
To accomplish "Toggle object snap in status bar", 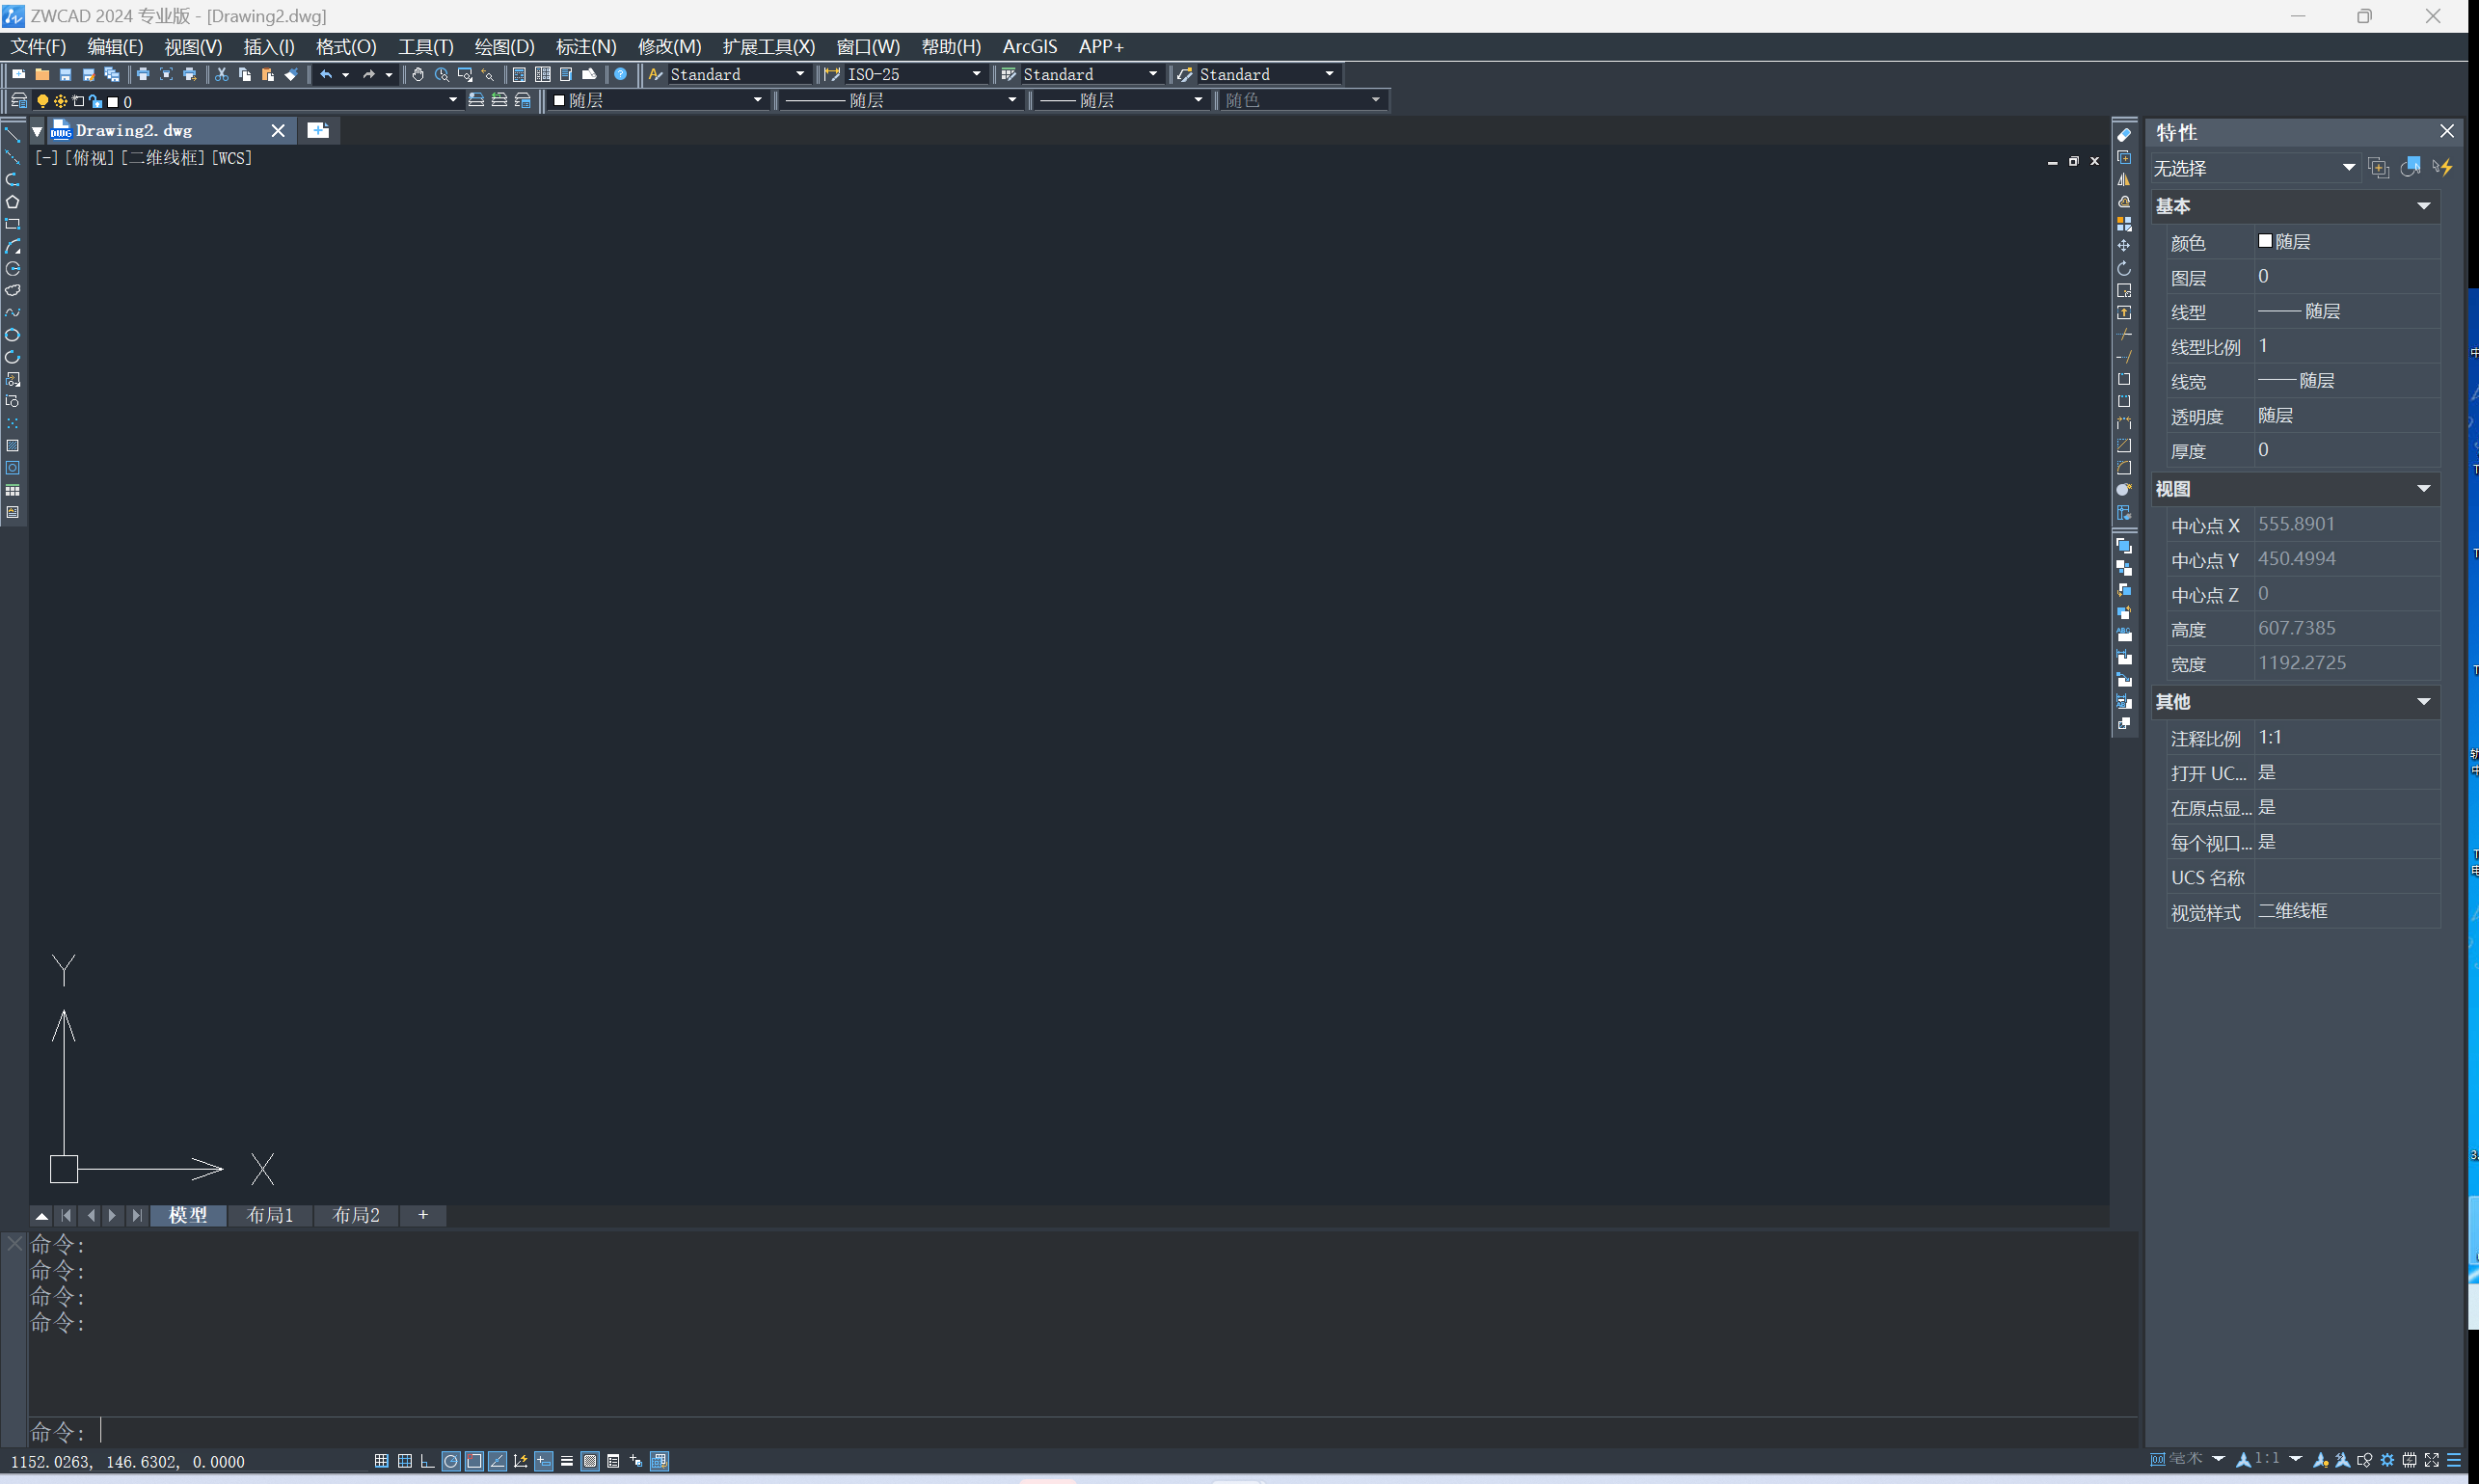I will coord(474,1461).
